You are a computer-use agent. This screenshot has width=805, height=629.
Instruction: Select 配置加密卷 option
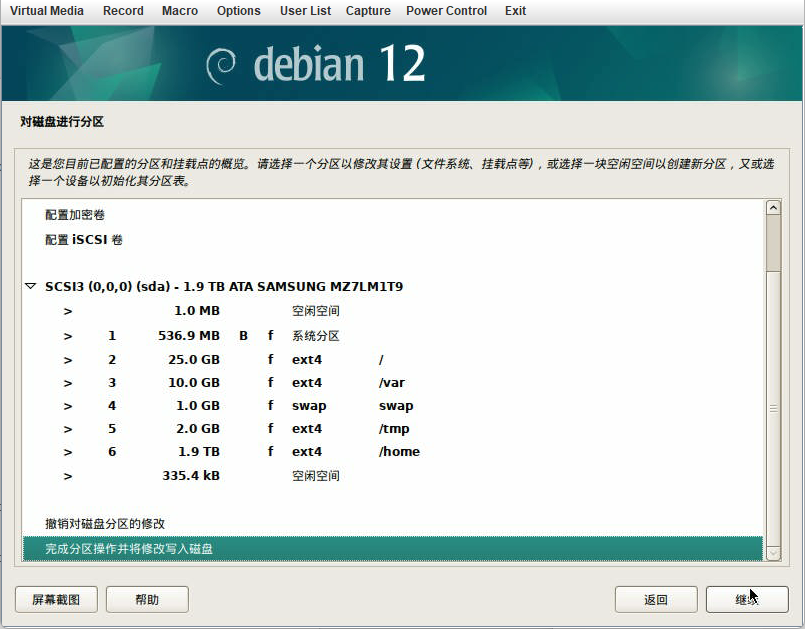click(75, 215)
